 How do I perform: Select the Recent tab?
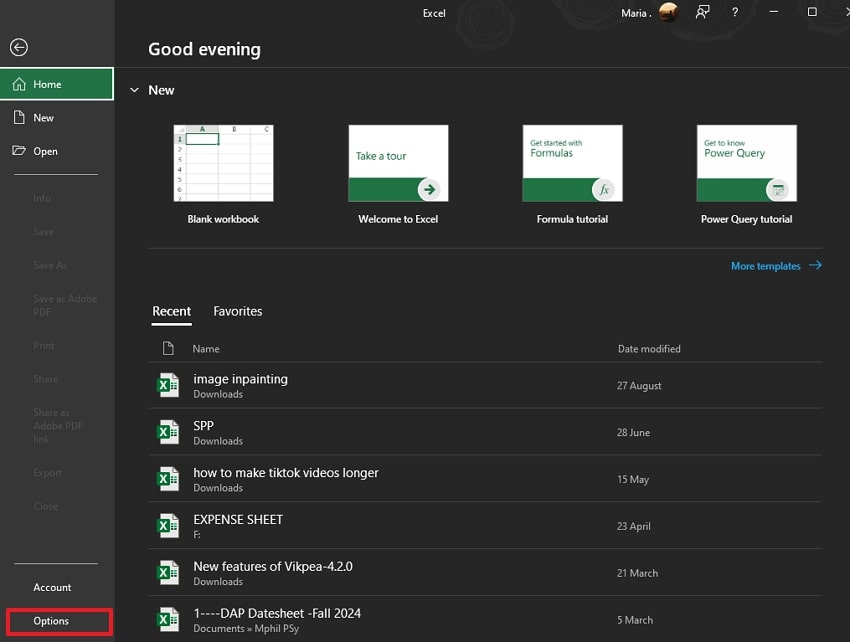click(x=171, y=311)
